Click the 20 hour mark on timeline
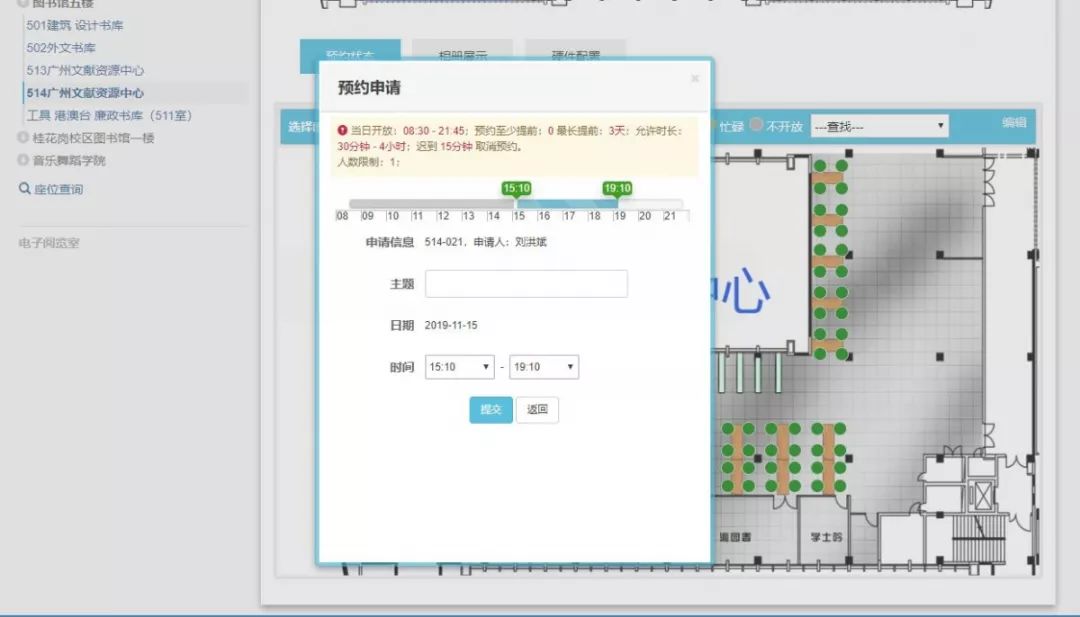This screenshot has height=617, width=1080. pos(645,216)
